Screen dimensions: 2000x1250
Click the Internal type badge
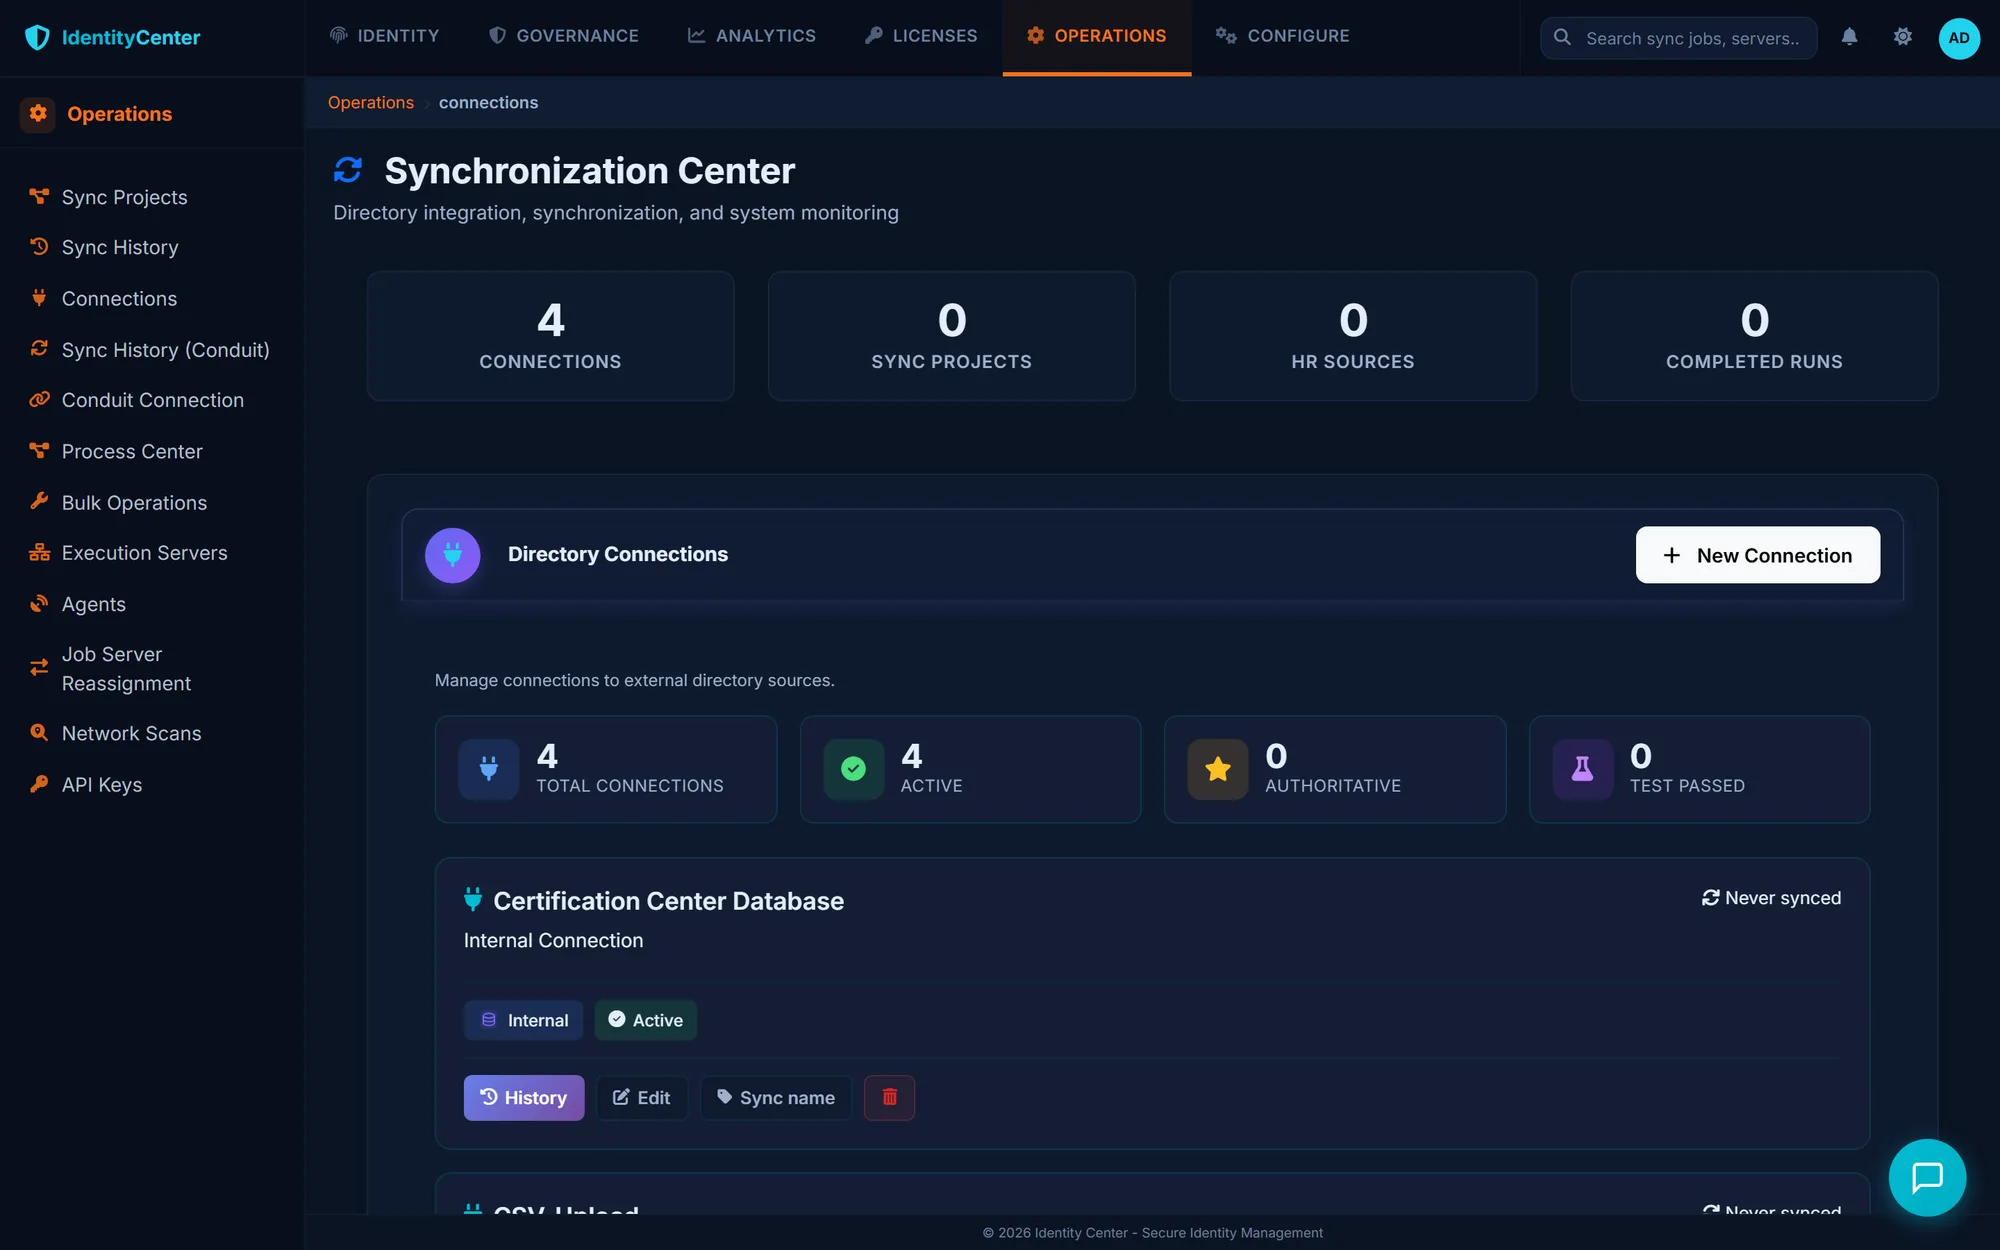pyautogui.click(x=524, y=1020)
